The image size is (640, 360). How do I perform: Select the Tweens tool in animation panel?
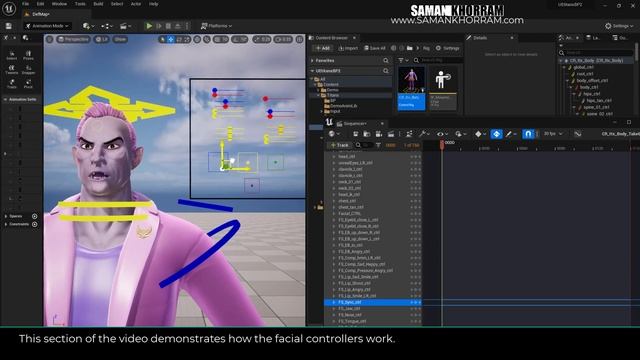pos(12,70)
